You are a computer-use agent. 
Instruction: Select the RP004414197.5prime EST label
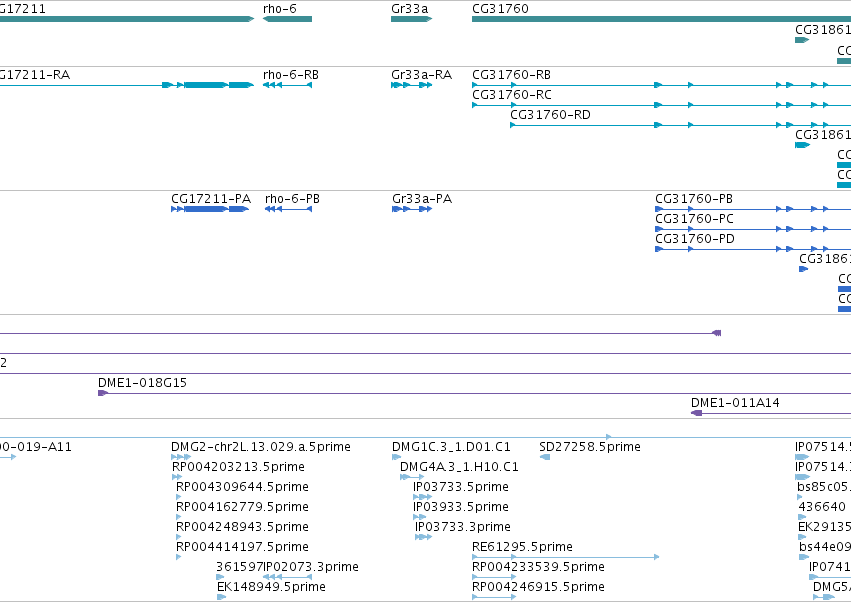(242, 548)
